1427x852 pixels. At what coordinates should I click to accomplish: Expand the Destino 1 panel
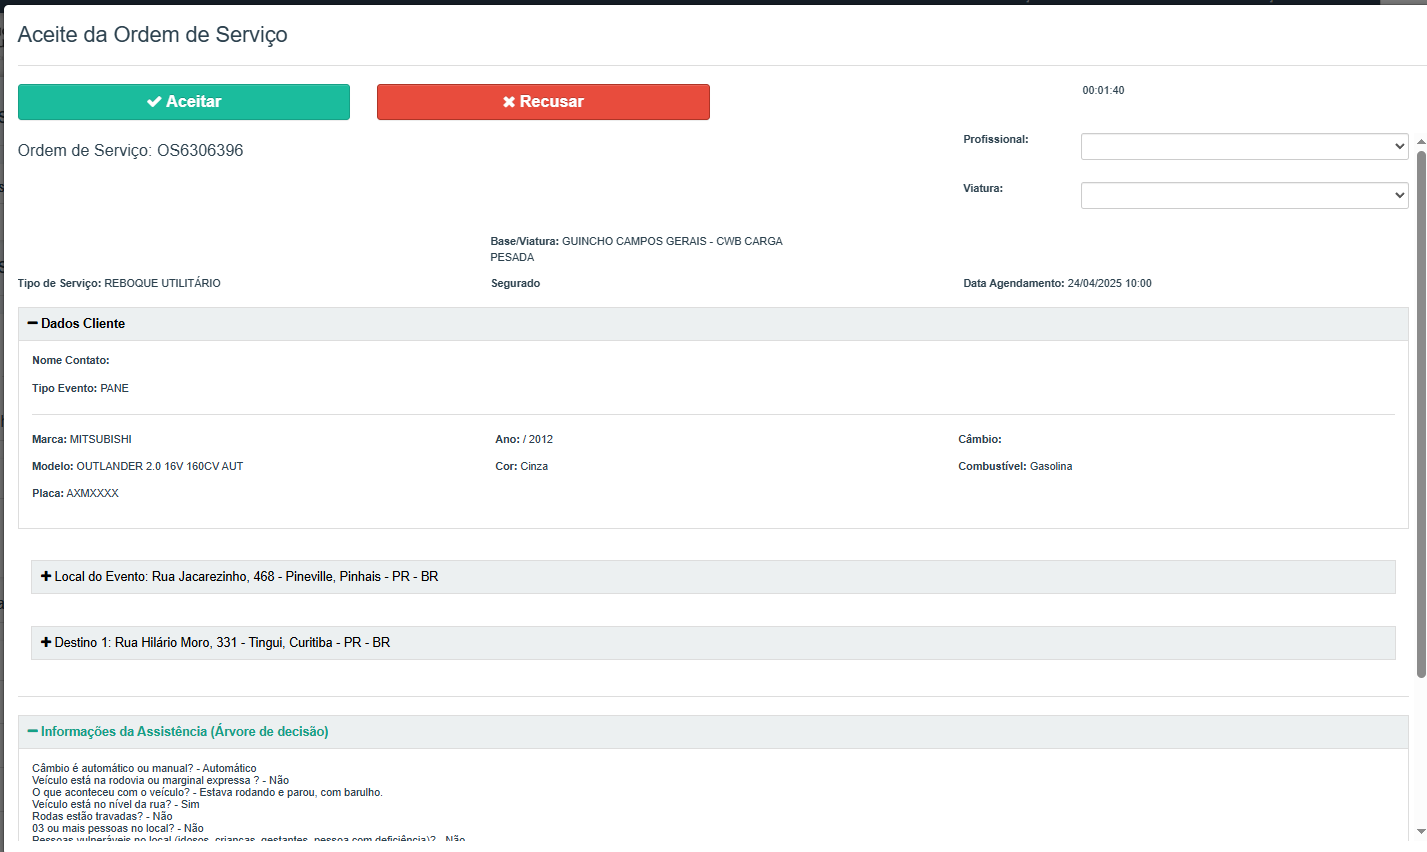[x=713, y=643]
